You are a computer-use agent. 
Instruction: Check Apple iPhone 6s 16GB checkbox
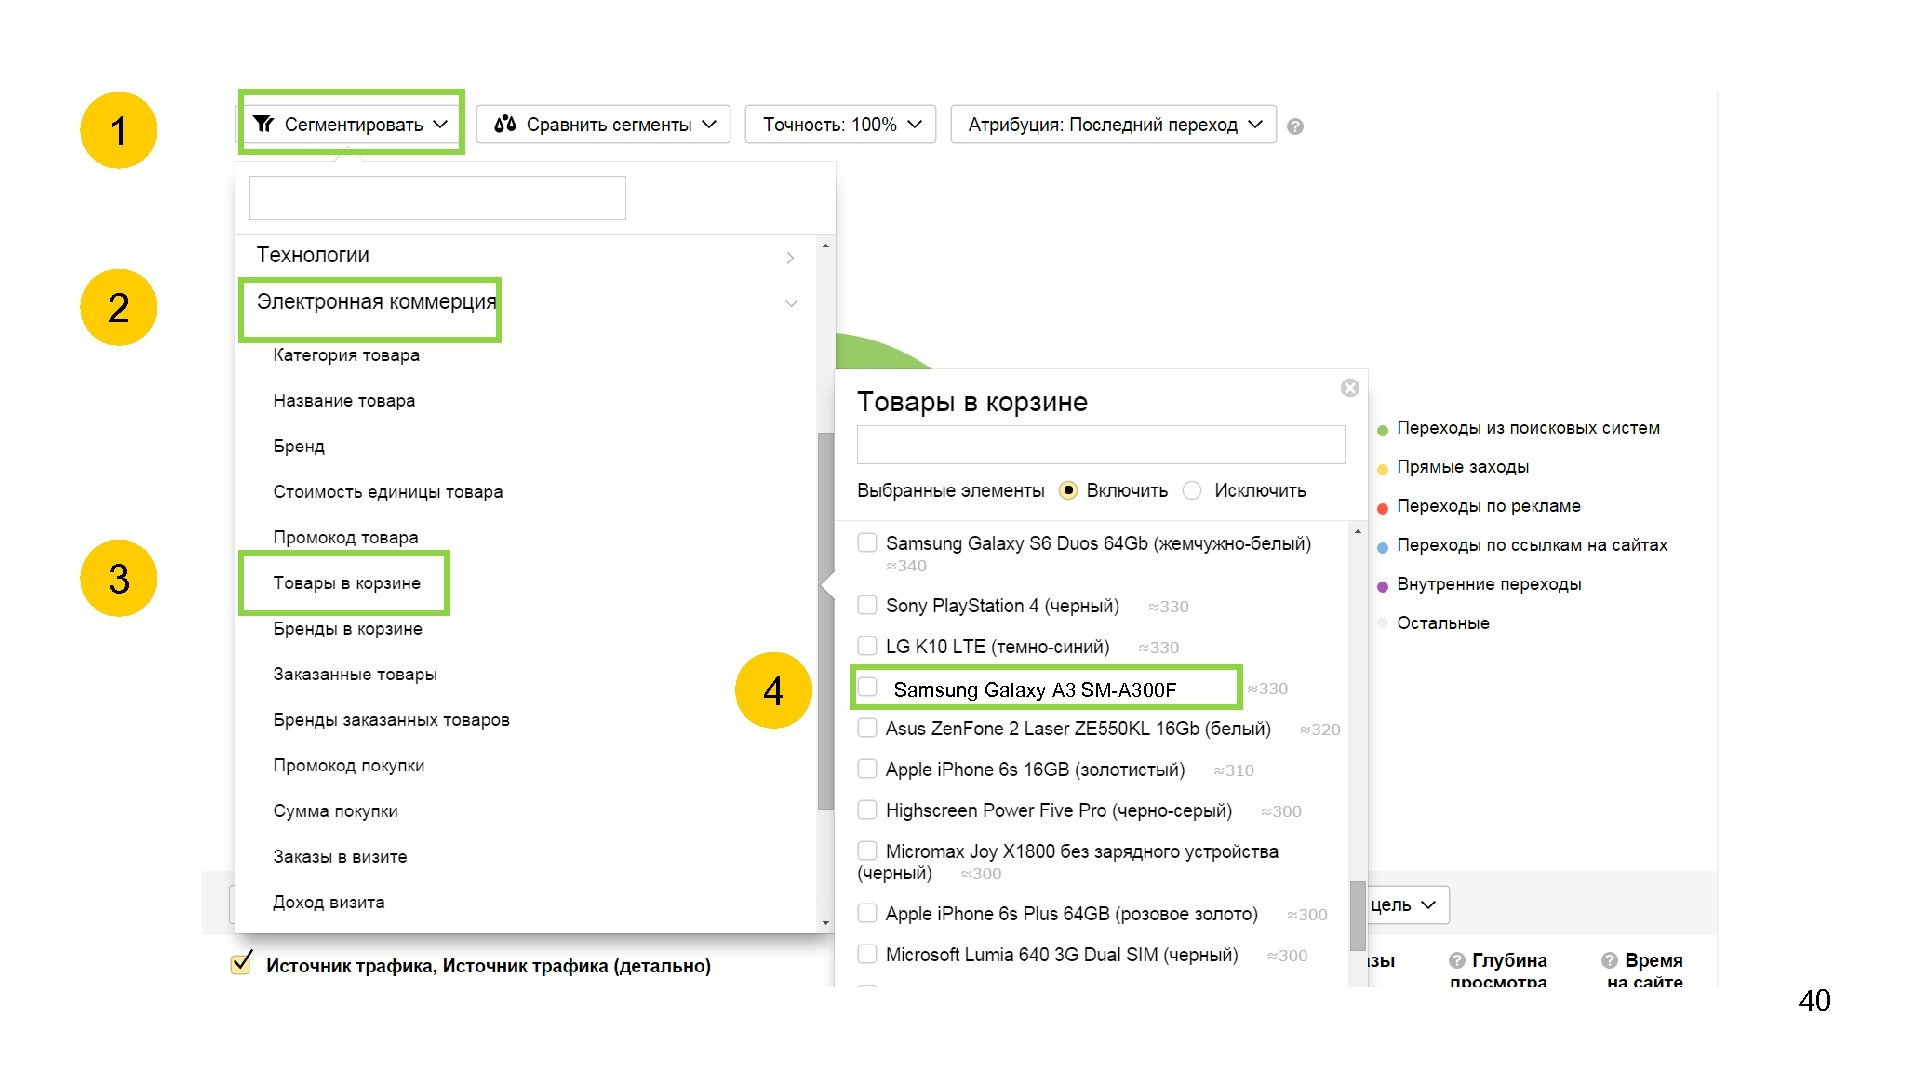pos(868,769)
